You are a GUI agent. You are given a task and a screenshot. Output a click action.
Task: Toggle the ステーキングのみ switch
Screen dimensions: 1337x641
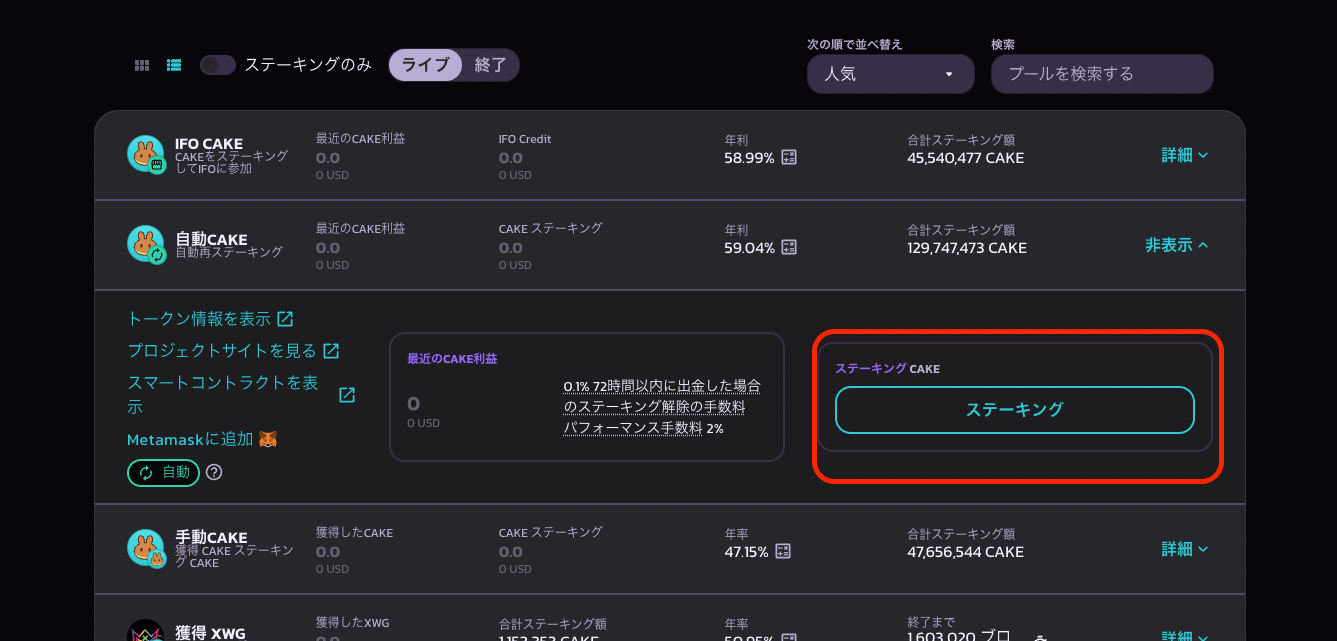pos(218,65)
